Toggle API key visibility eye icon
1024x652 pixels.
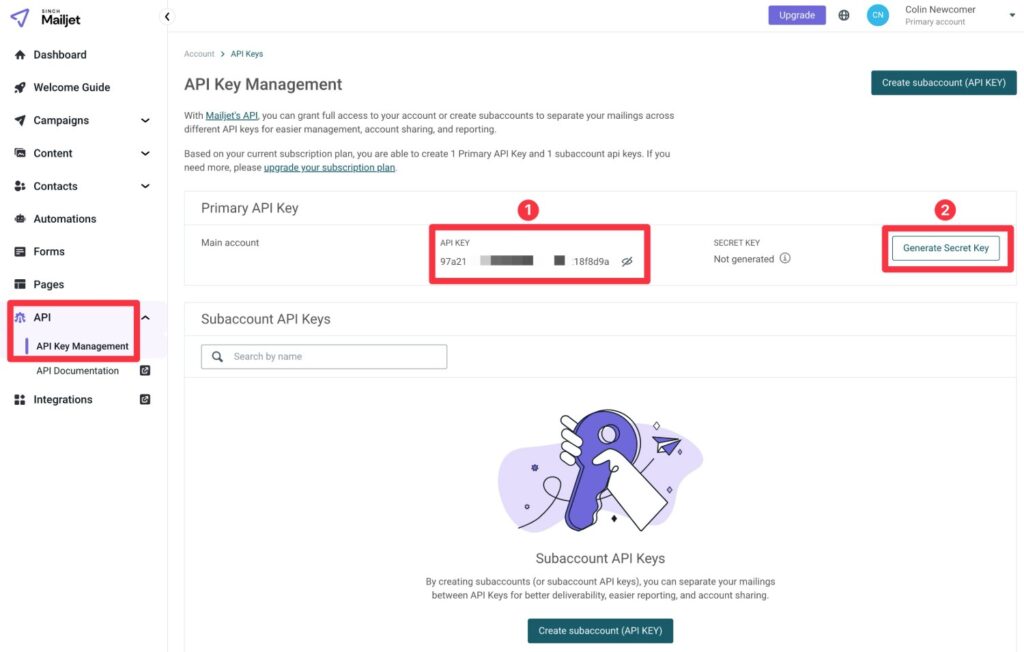click(627, 261)
